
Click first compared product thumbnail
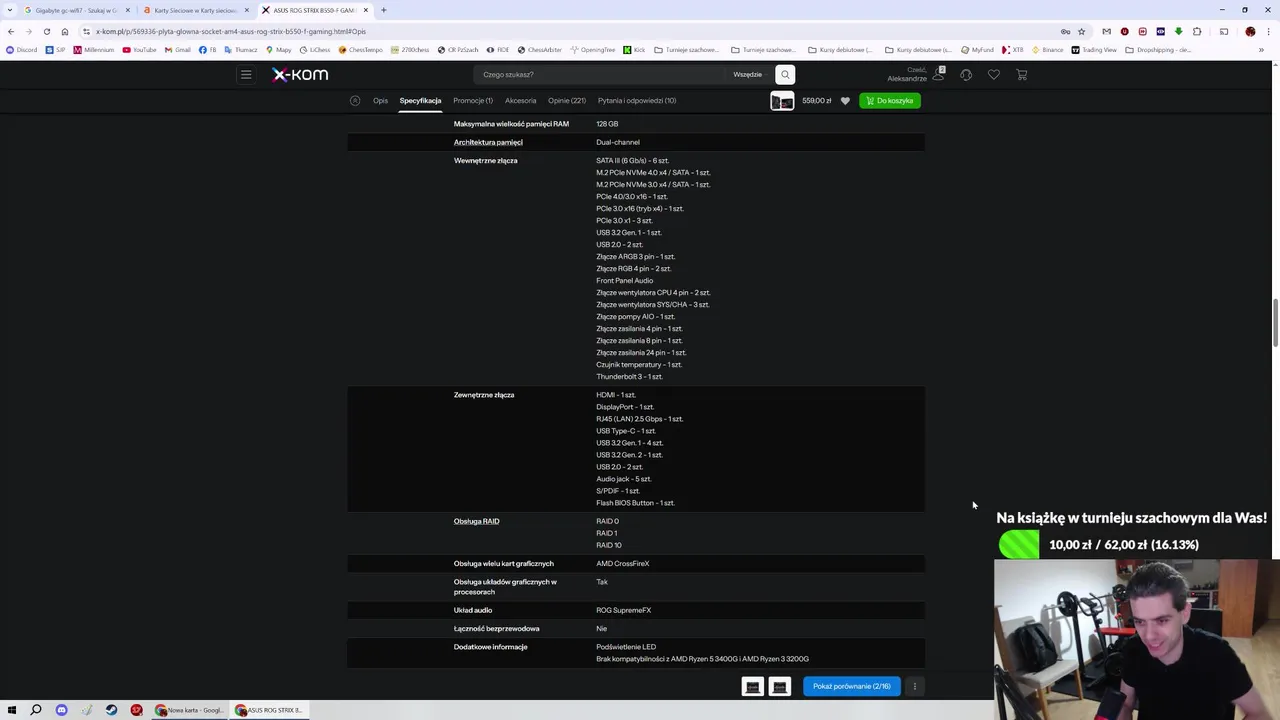click(x=753, y=686)
